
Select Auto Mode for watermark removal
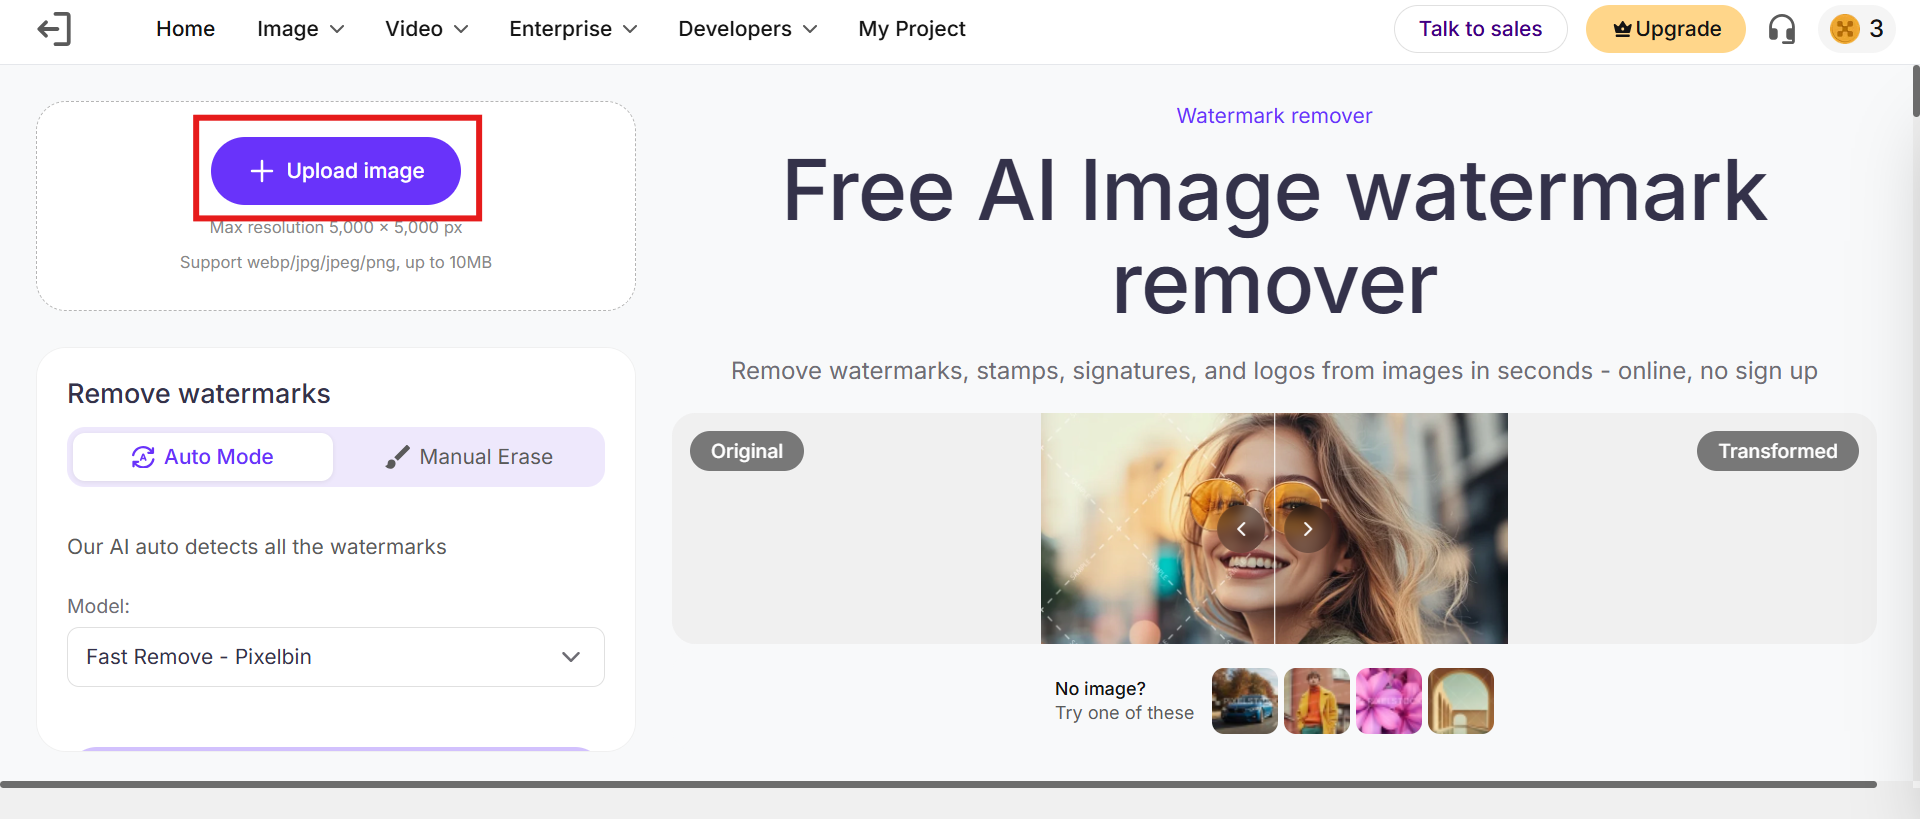click(x=203, y=457)
